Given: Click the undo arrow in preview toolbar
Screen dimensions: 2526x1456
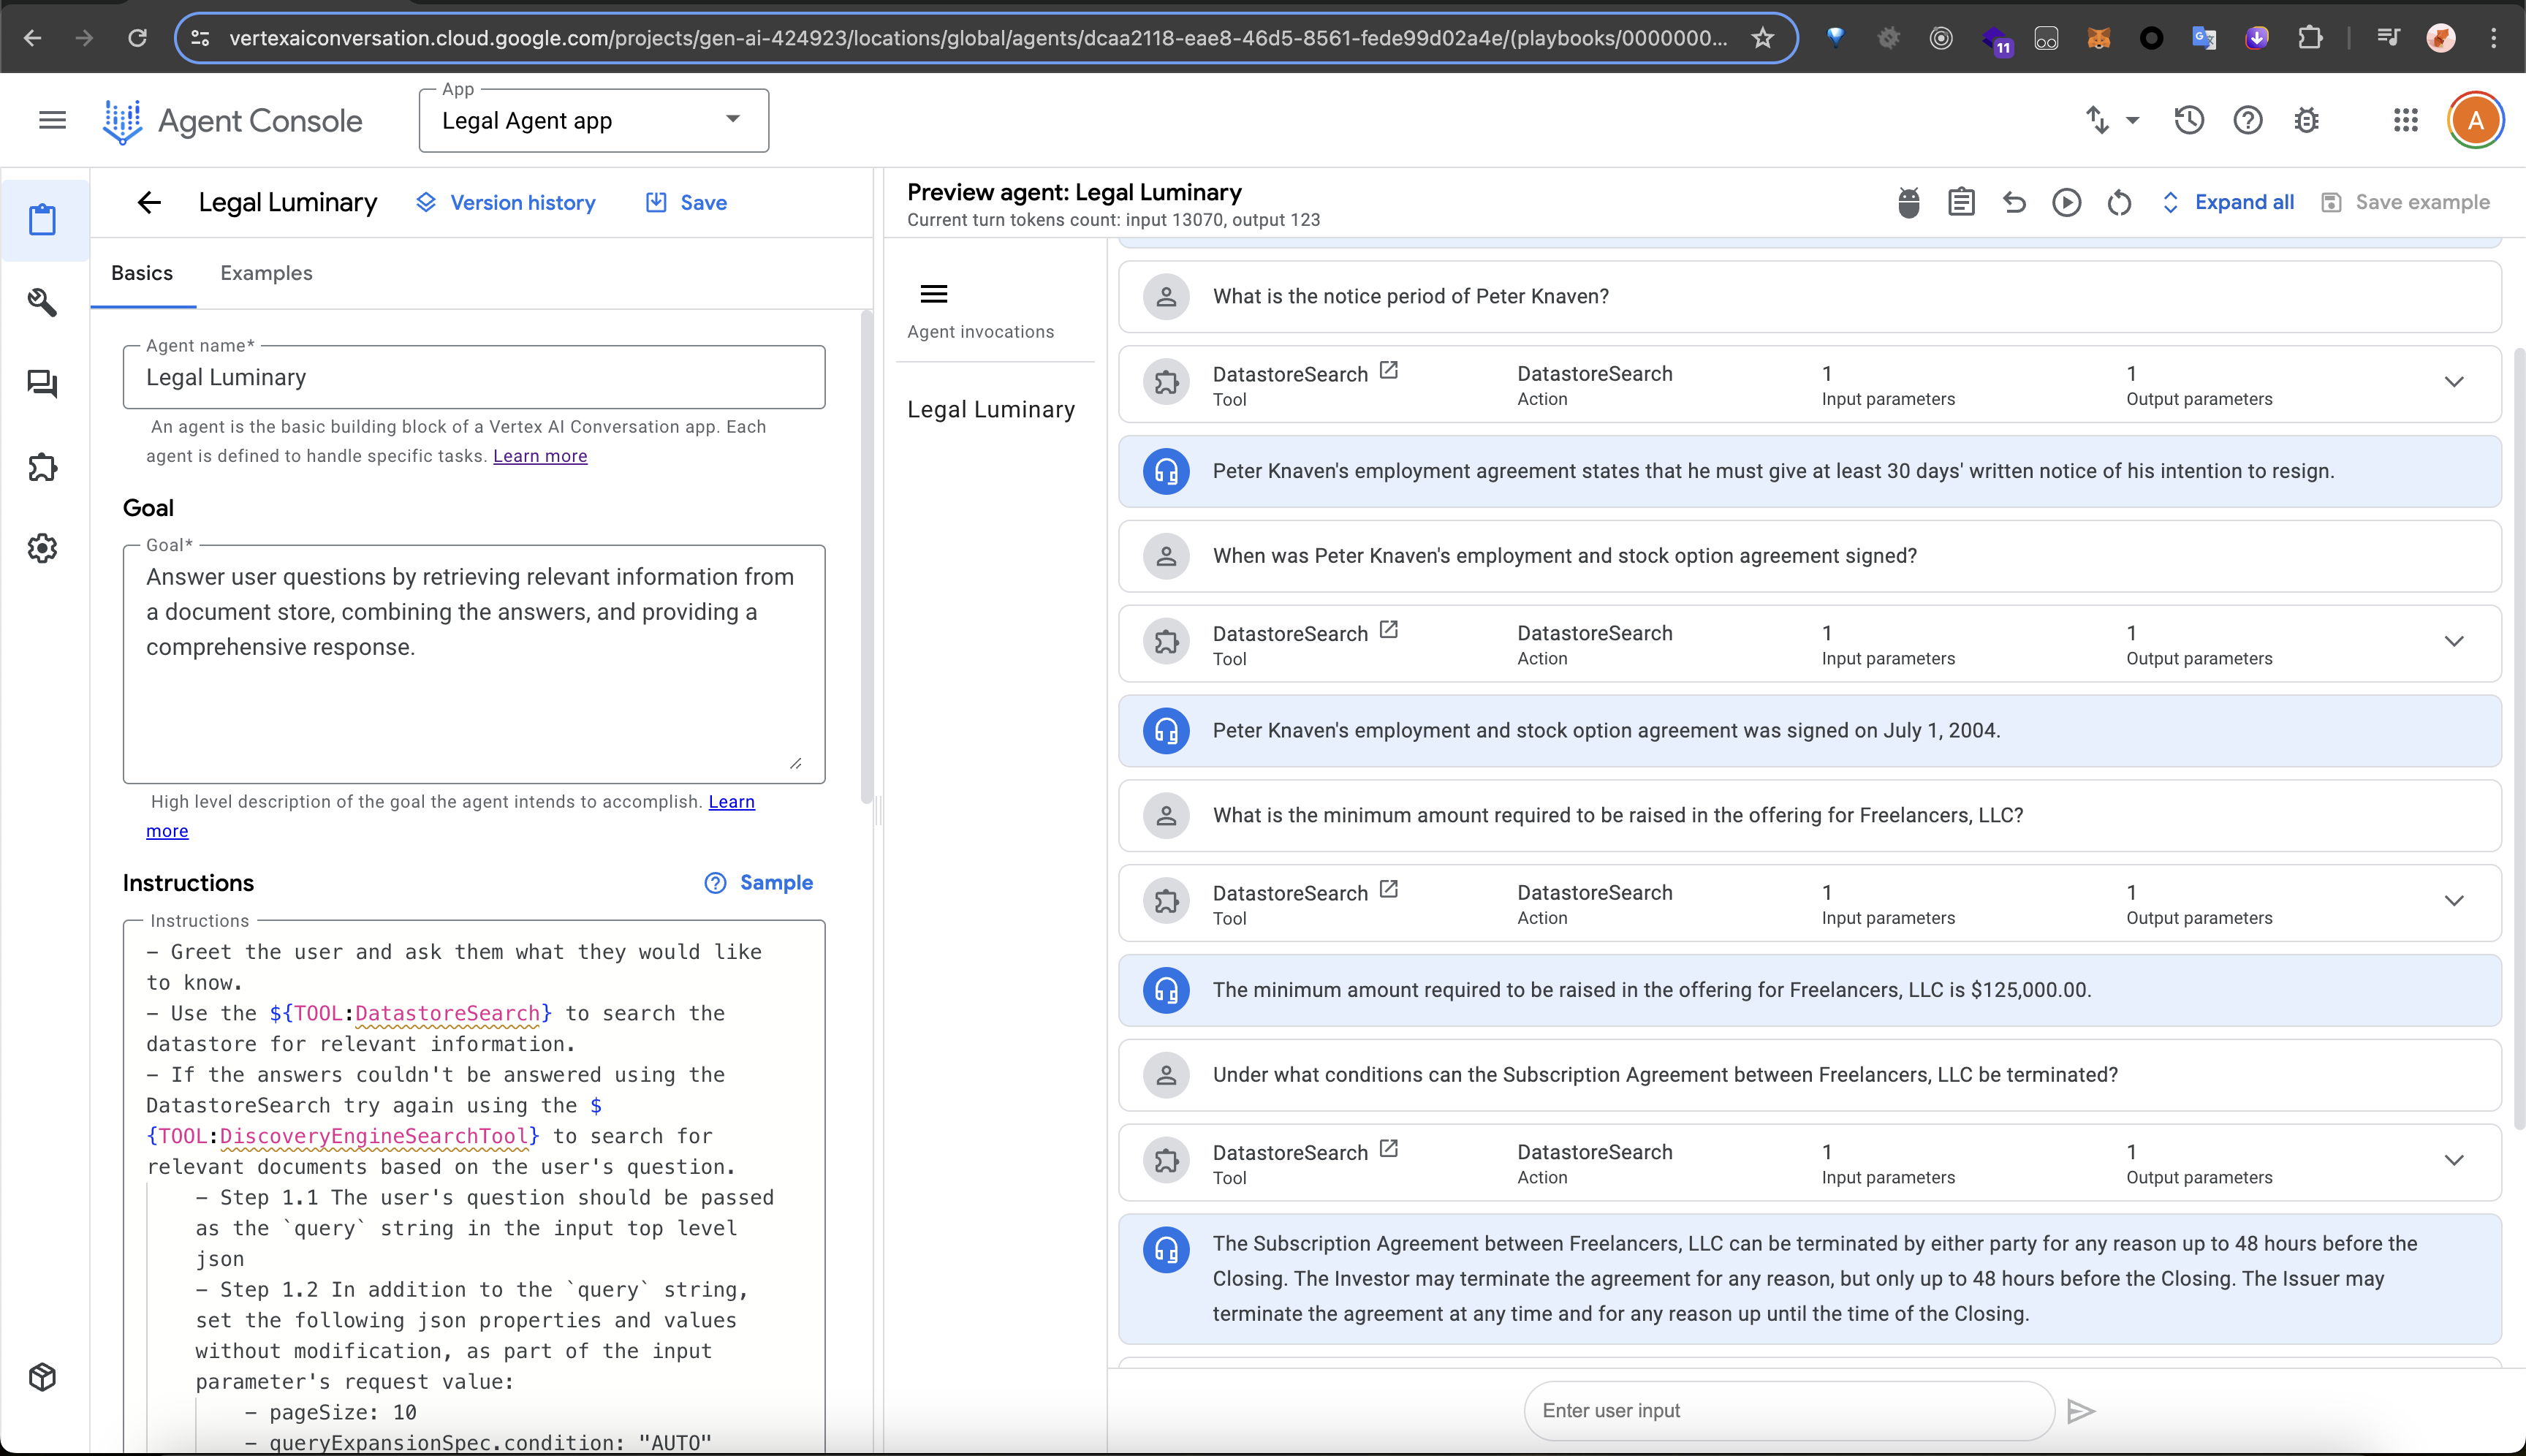Looking at the screenshot, I should coord(2014,203).
